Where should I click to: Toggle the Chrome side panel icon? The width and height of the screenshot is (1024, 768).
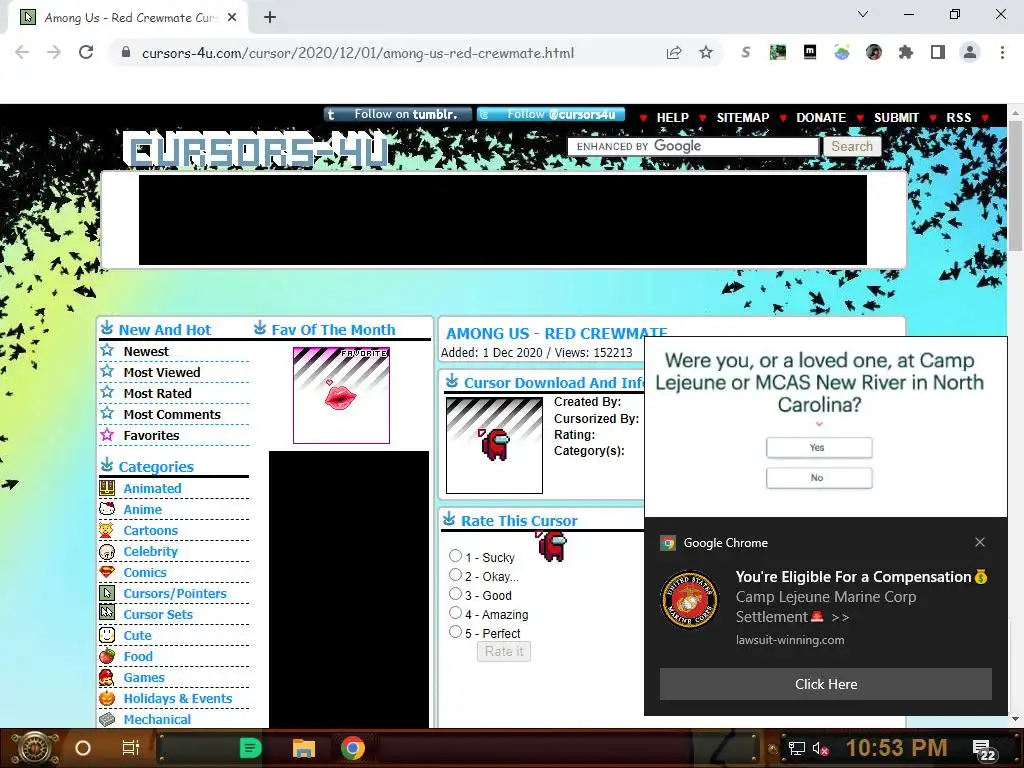point(938,52)
